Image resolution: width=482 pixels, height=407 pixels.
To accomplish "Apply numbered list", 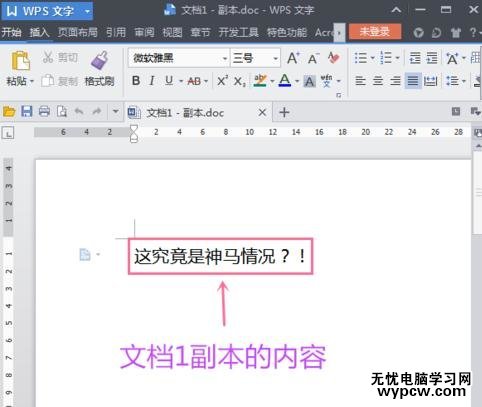I will coord(386,58).
